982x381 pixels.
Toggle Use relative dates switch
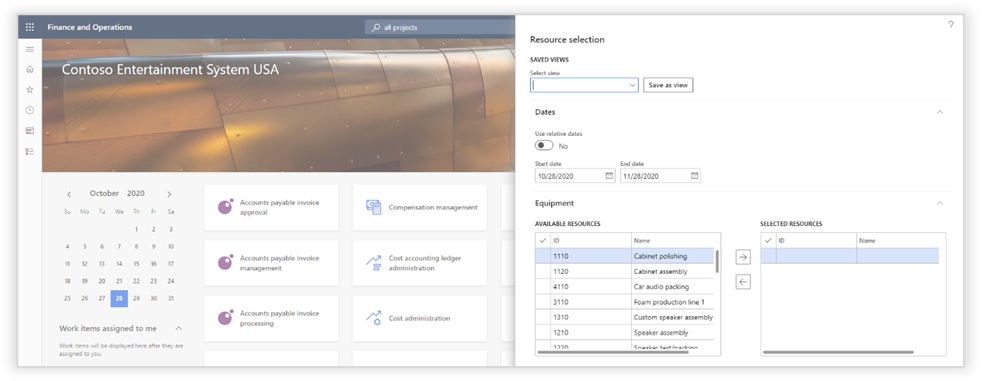point(544,146)
